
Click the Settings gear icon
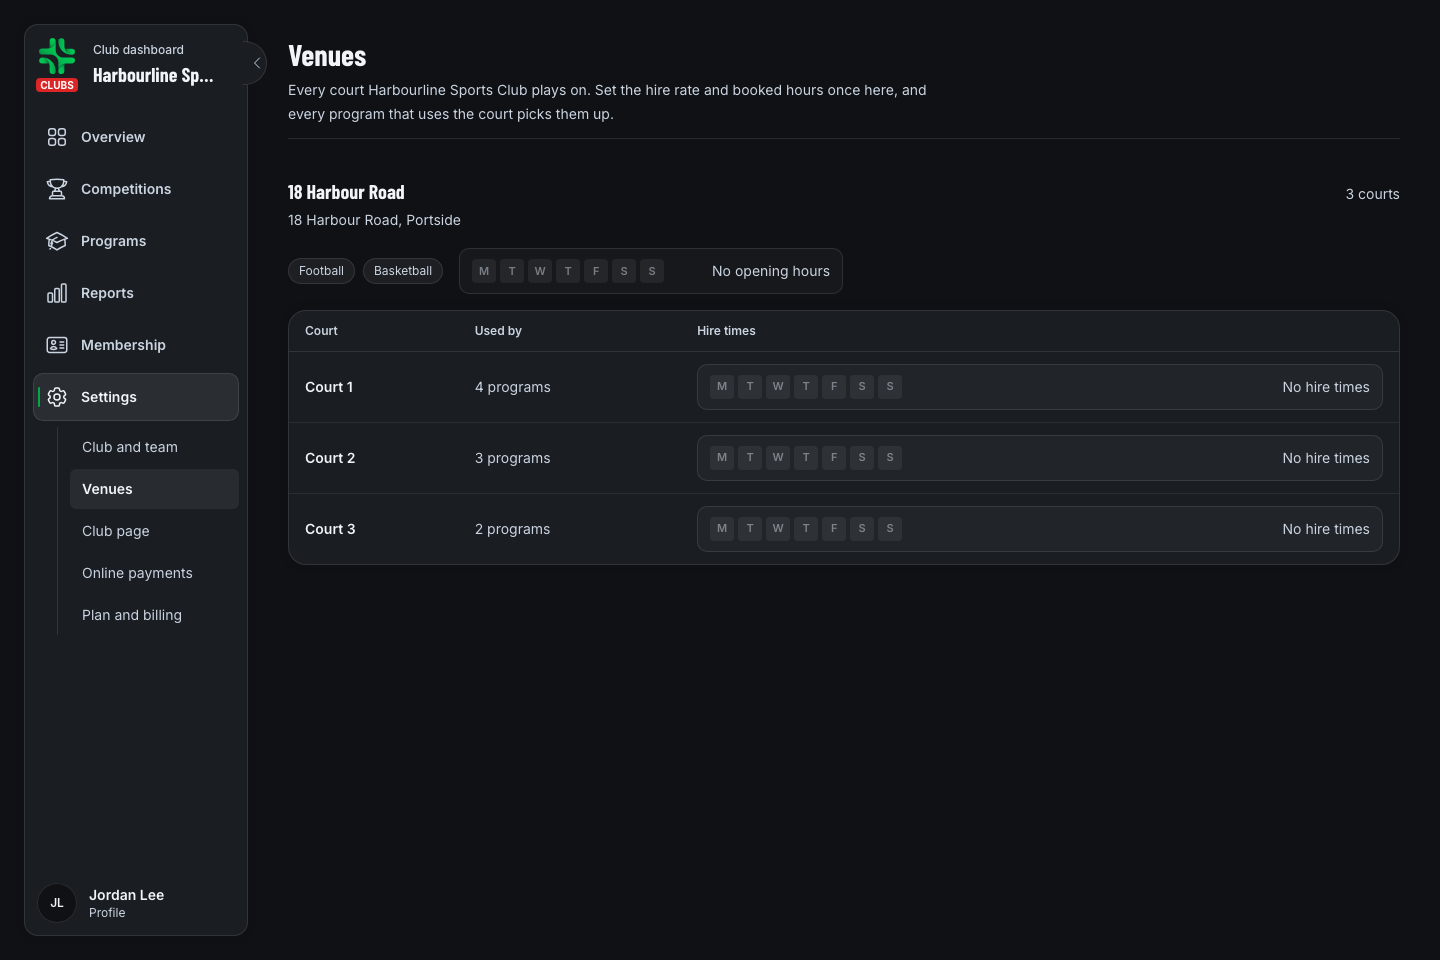(x=57, y=397)
